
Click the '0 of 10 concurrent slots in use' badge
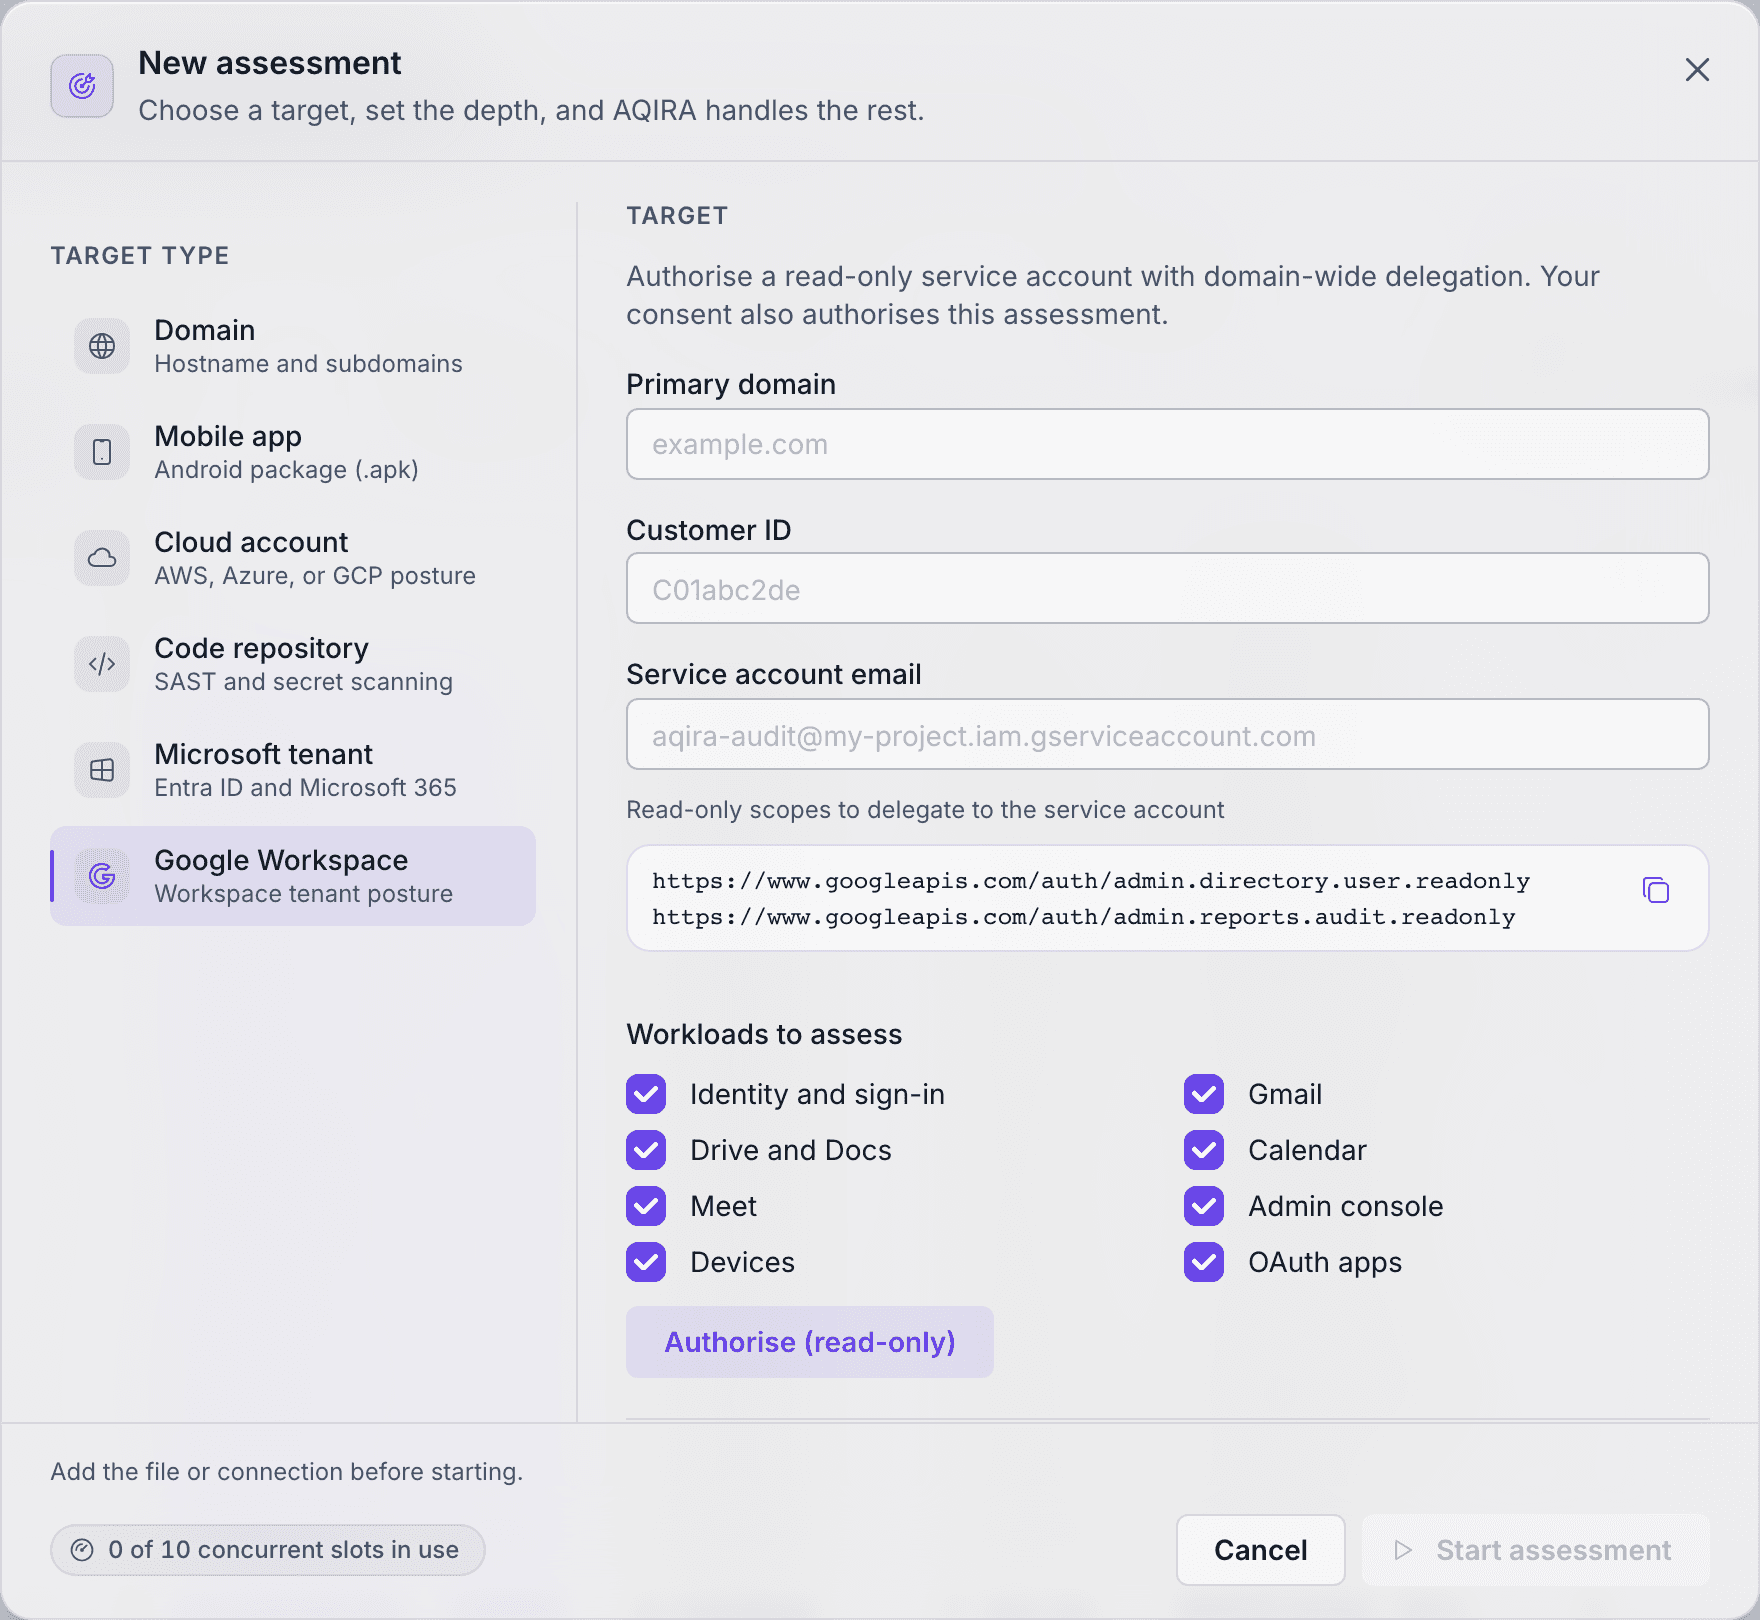click(268, 1550)
